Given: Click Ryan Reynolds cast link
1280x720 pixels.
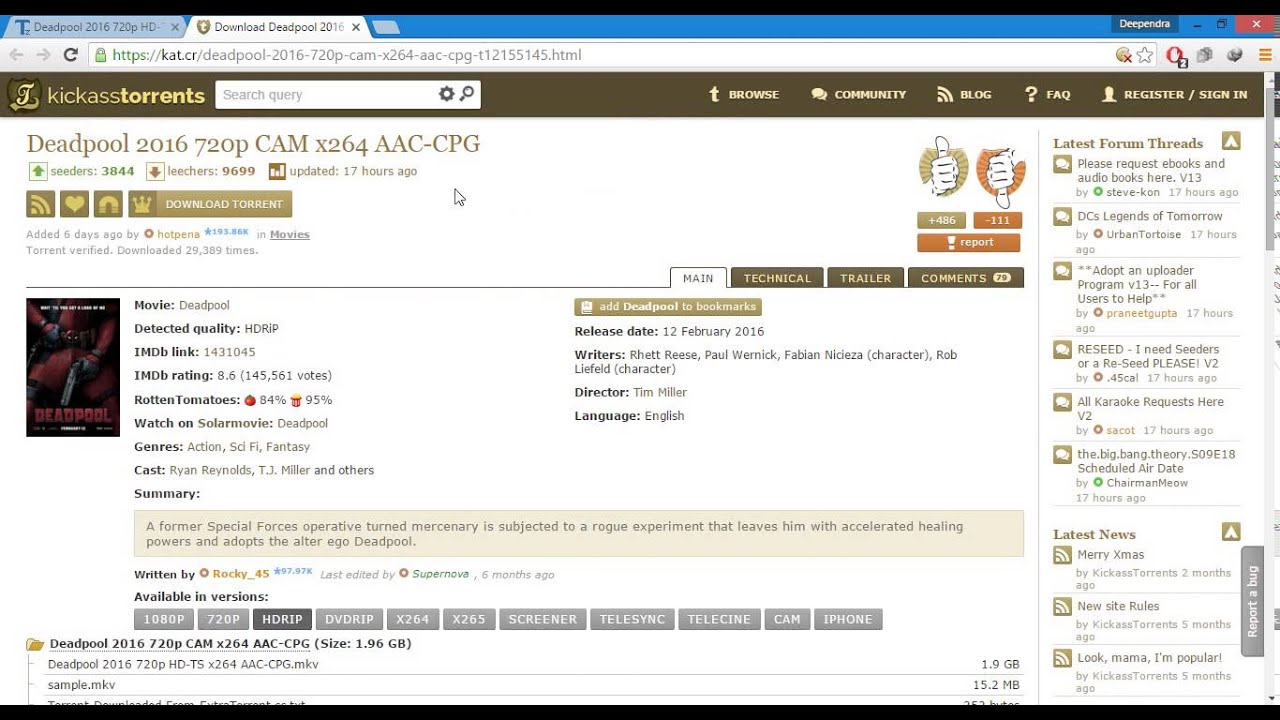Looking at the screenshot, I should (x=211, y=470).
